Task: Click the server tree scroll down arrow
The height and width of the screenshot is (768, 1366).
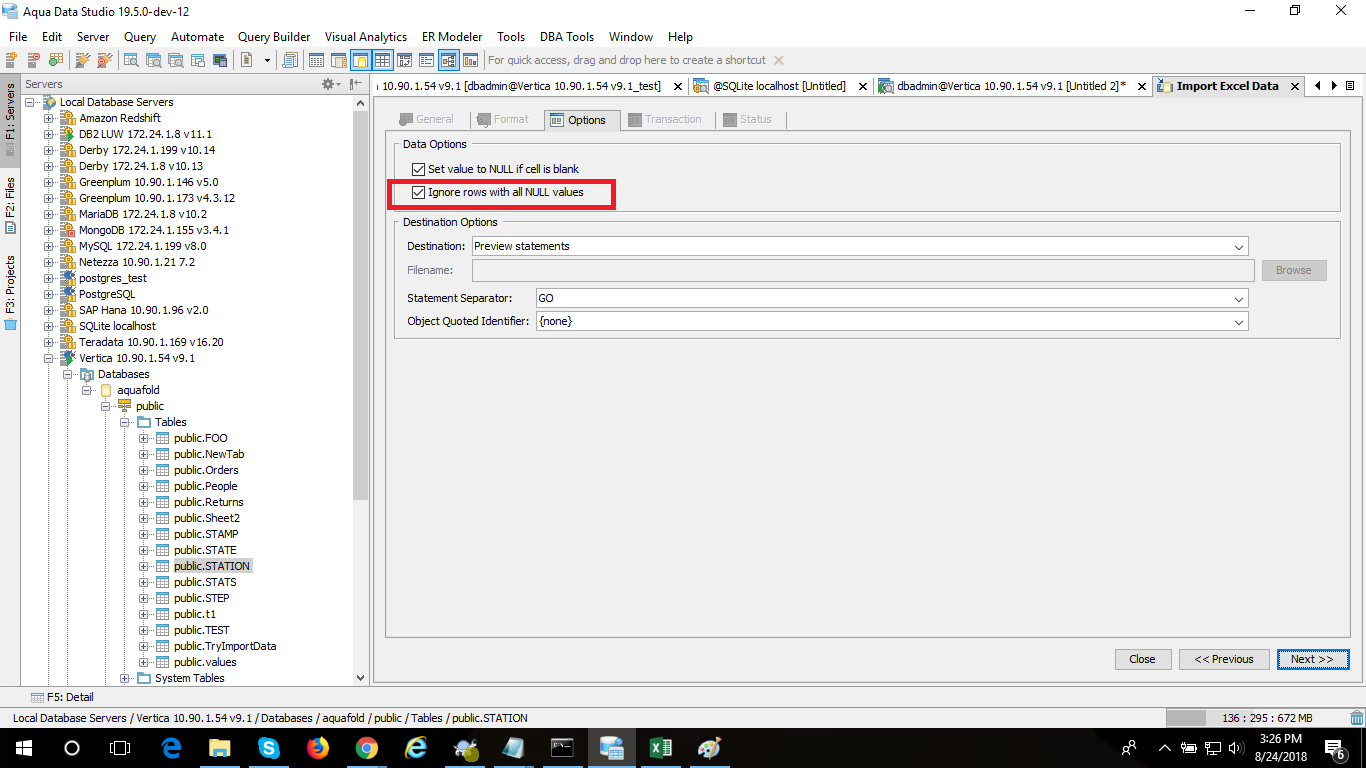Action: [361, 678]
